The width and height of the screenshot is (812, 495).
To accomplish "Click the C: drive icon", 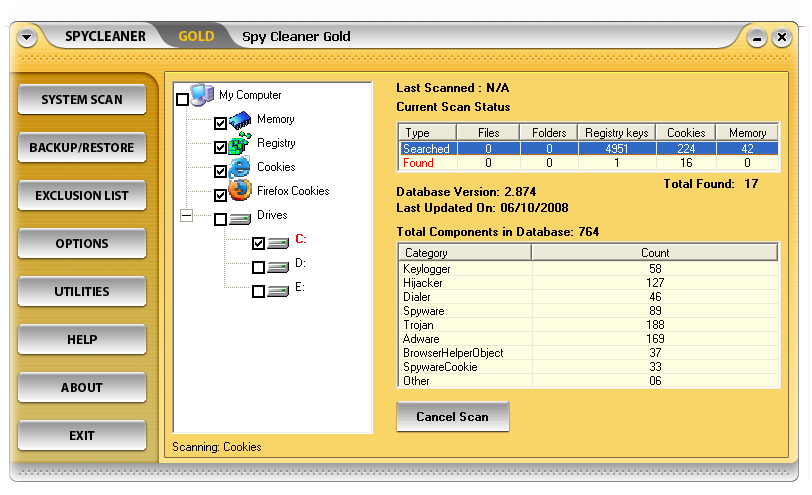I will pos(278,243).
